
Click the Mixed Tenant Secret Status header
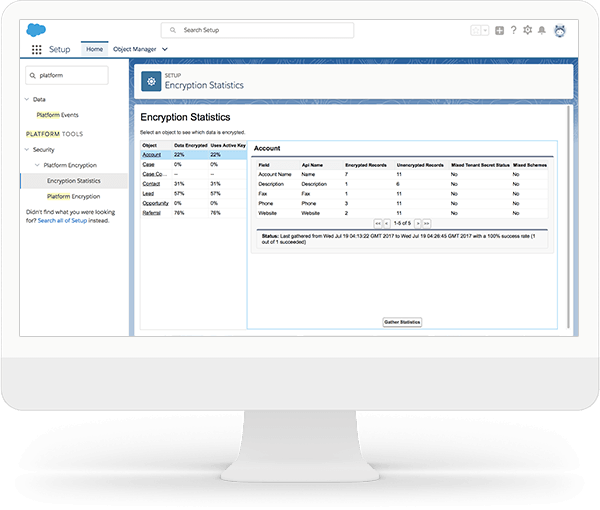[480, 165]
